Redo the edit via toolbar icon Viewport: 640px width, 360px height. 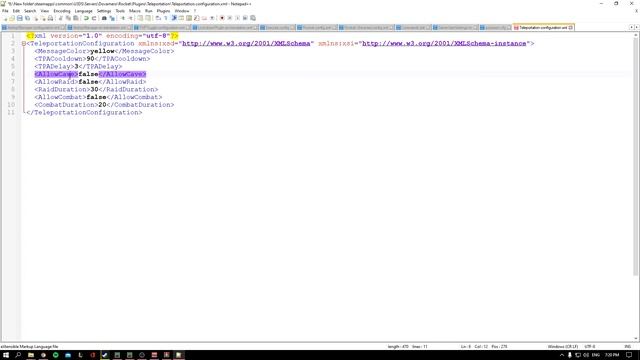(x=94, y=18)
